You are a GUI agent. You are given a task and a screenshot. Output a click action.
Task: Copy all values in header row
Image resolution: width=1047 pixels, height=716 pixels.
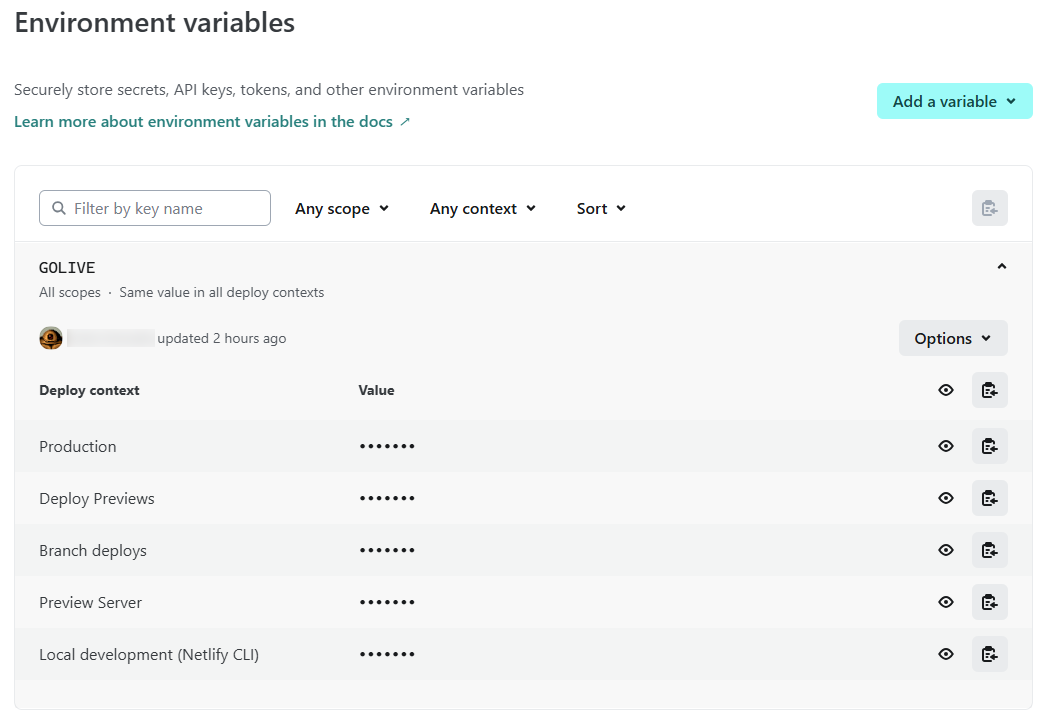pos(989,390)
